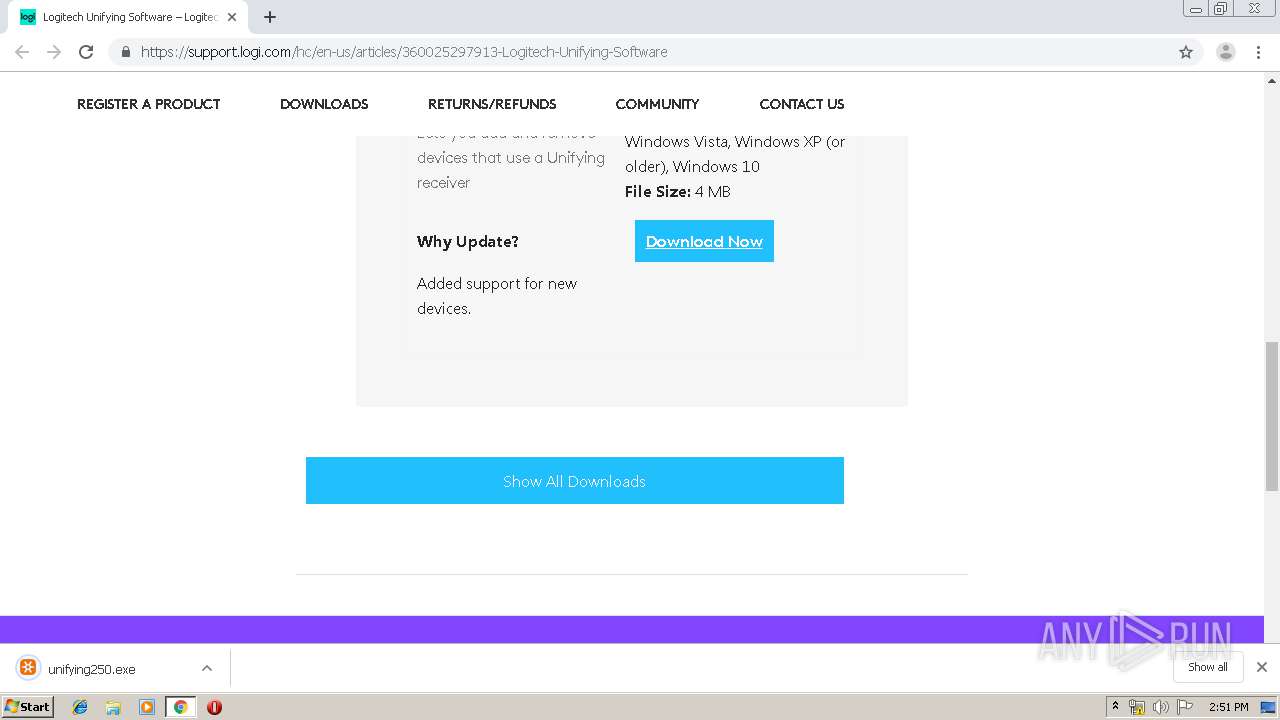Reload the Logitech support page
Viewport: 1280px width, 720px height.
(x=86, y=52)
